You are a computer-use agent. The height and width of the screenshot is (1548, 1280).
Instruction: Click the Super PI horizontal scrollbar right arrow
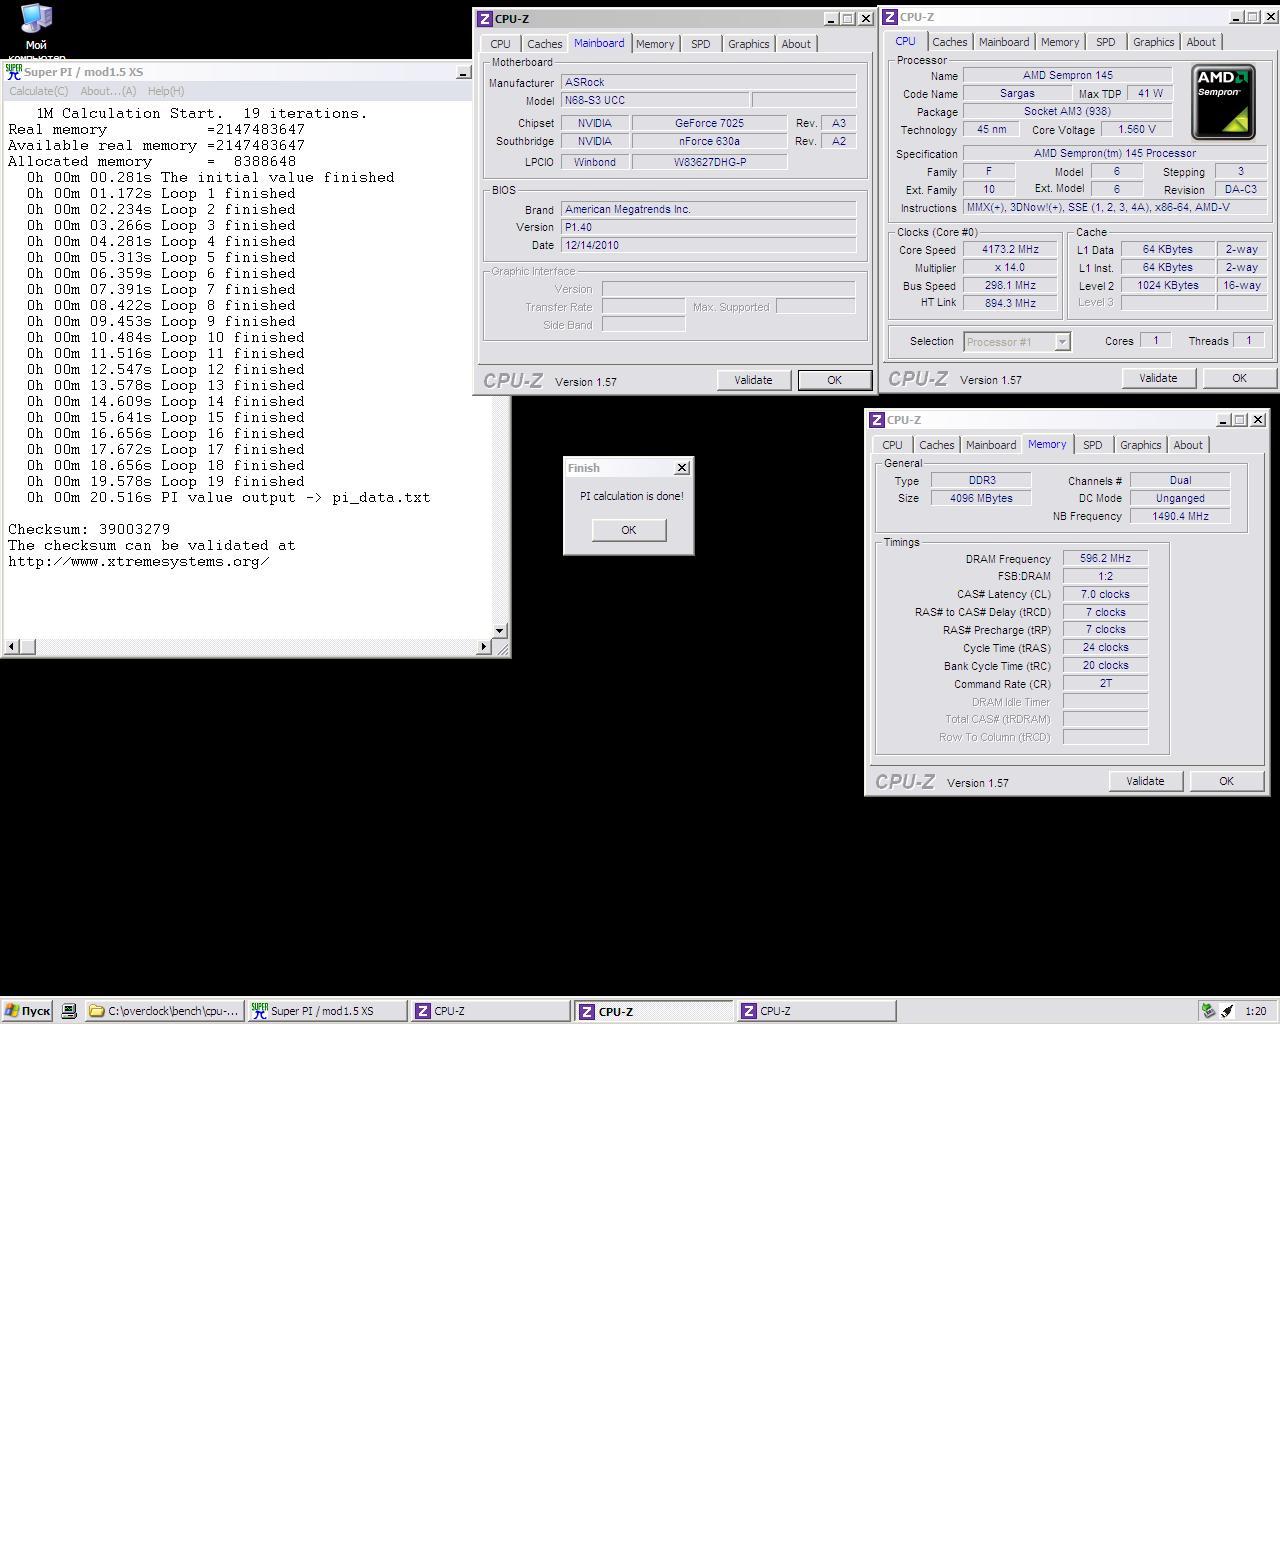pos(484,646)
